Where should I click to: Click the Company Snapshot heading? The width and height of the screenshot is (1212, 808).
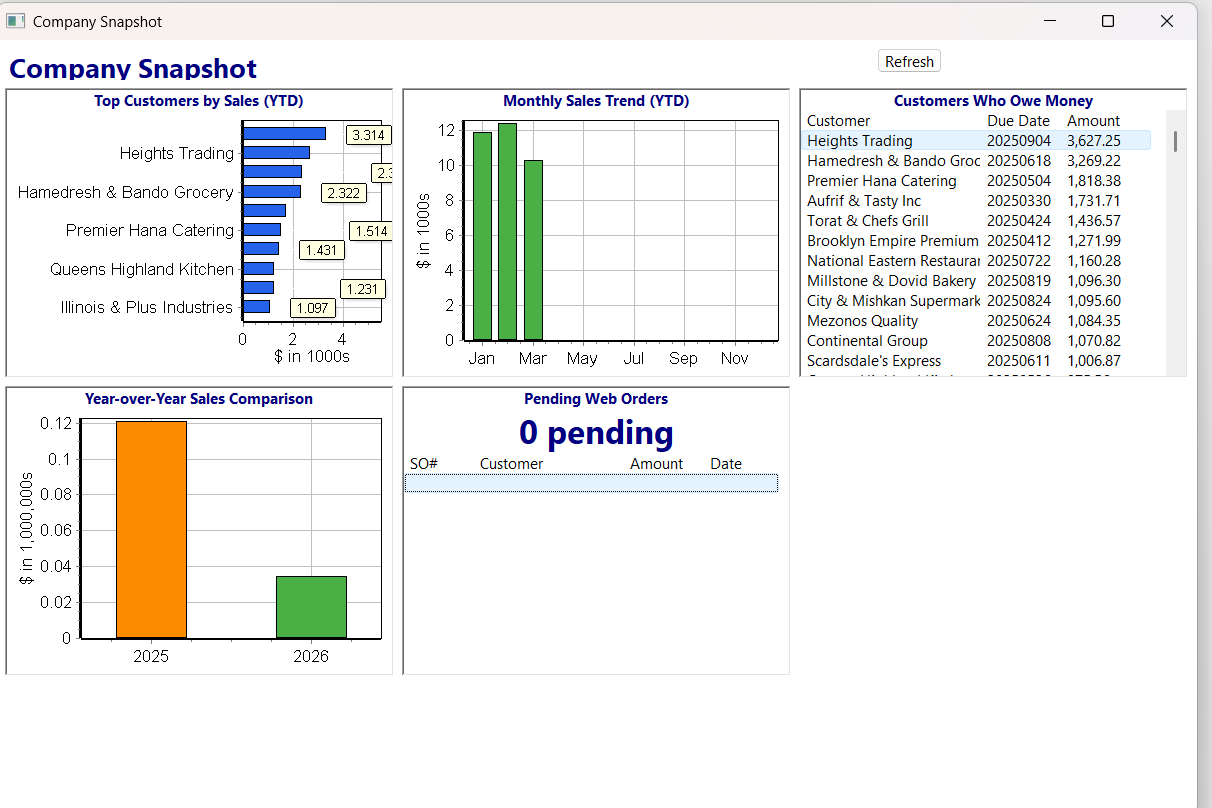[x=133, y=68]
